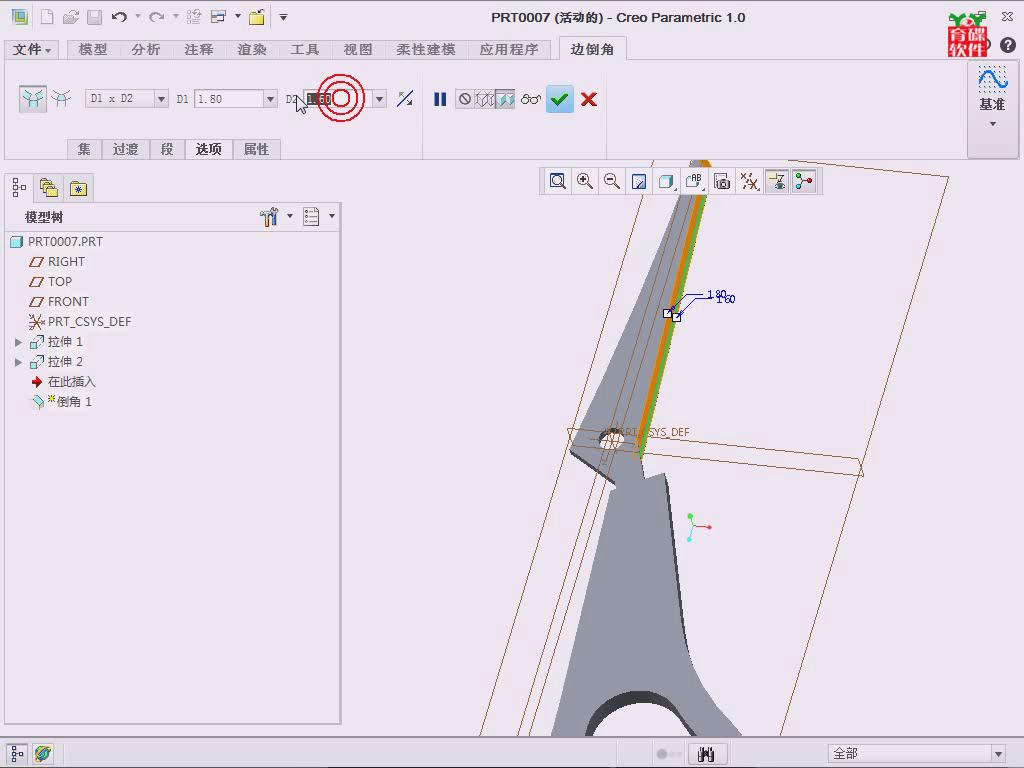Image resolution: width=1024 pixels, height=768 pixels.
Task: Open the undo history arrow
Action: 138,16
